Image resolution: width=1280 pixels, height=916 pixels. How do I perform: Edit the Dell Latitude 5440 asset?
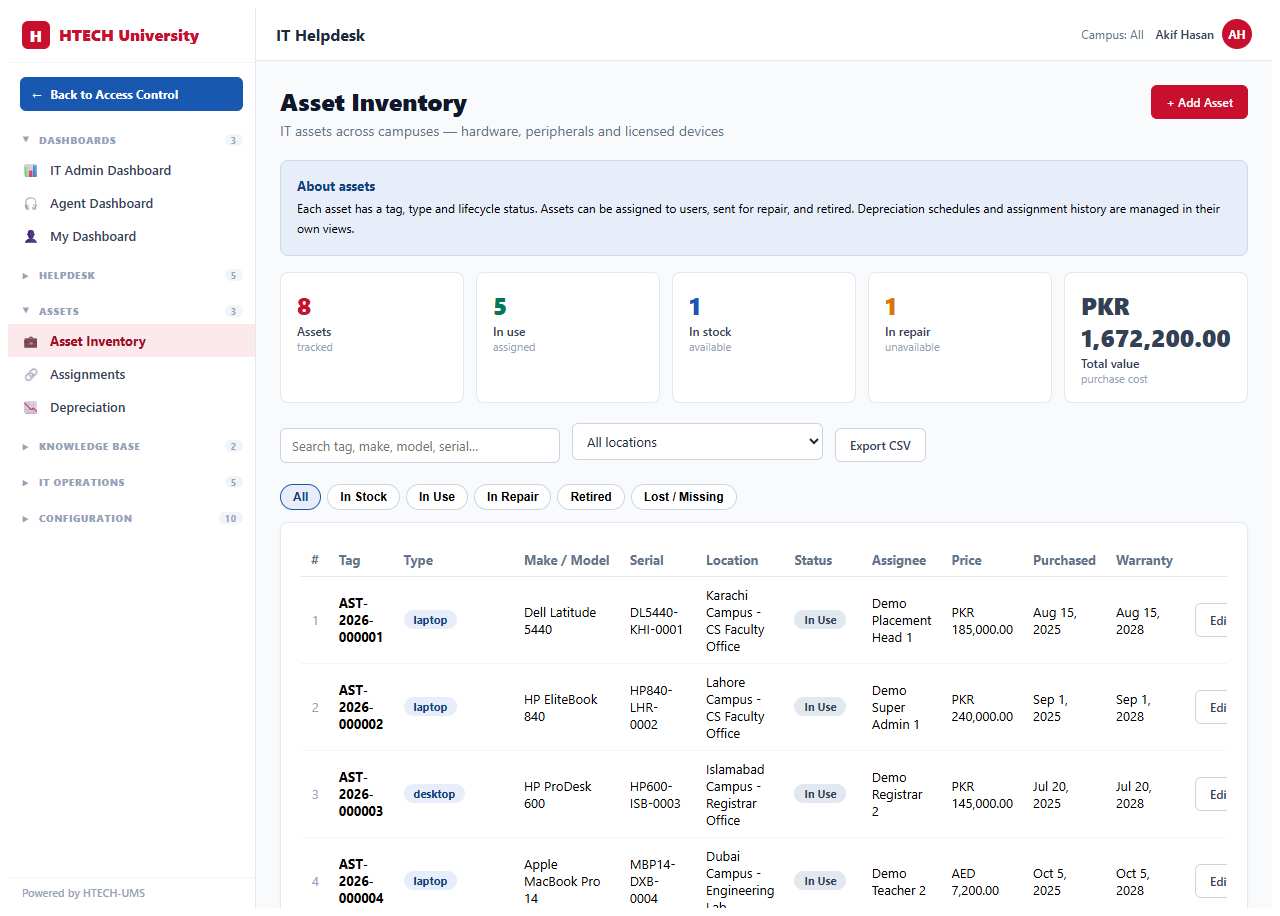pyautogui.click(x=1212, y=620)
